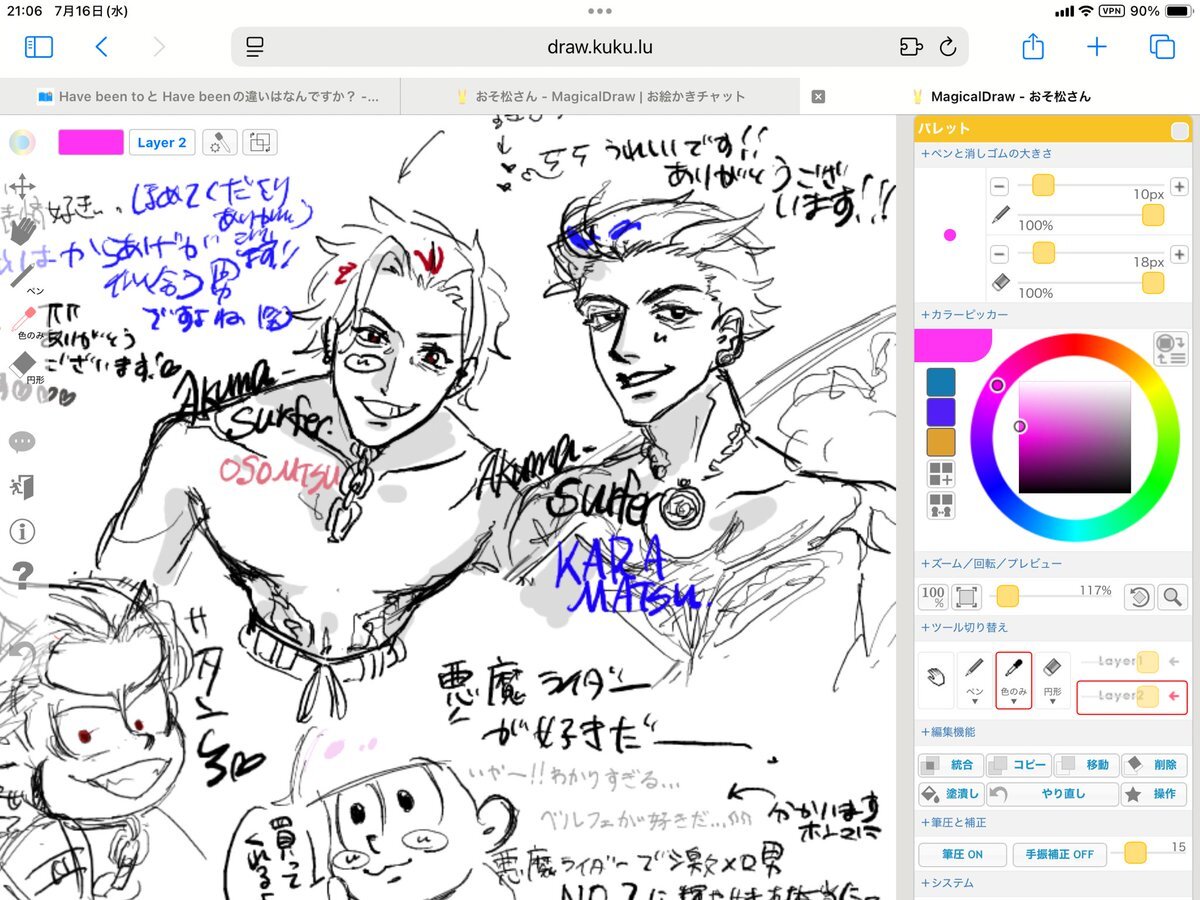Open pen settings icon beside Layer 2 button
This screenshot has height=900, width=1200.
219,142
